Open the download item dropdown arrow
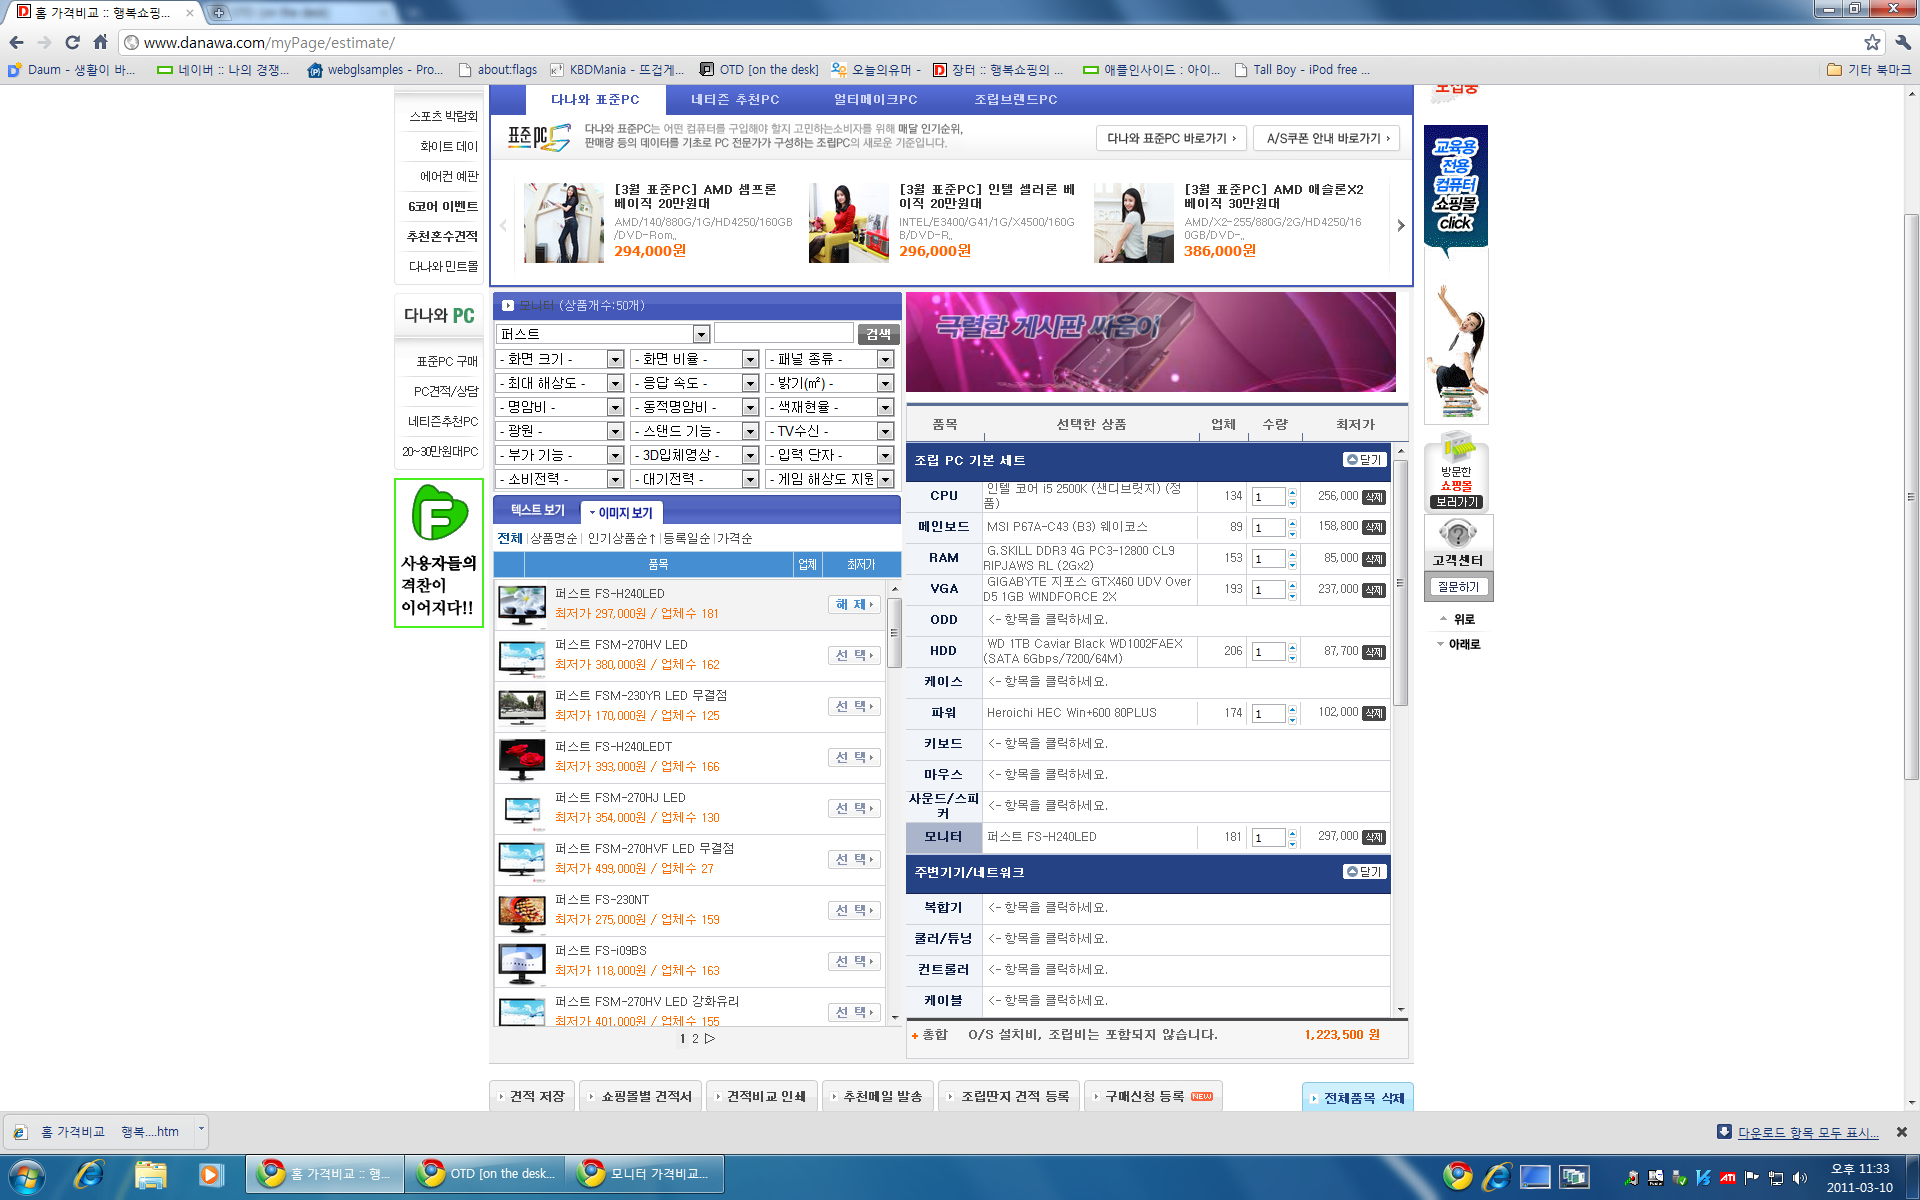Viewport: 1920px width, 1200px height. 201,1130
